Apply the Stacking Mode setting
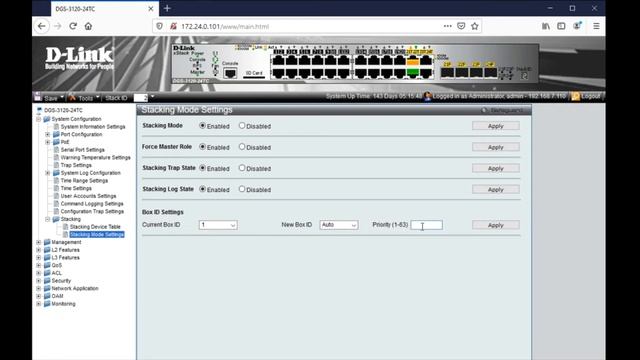 (496, 126)
